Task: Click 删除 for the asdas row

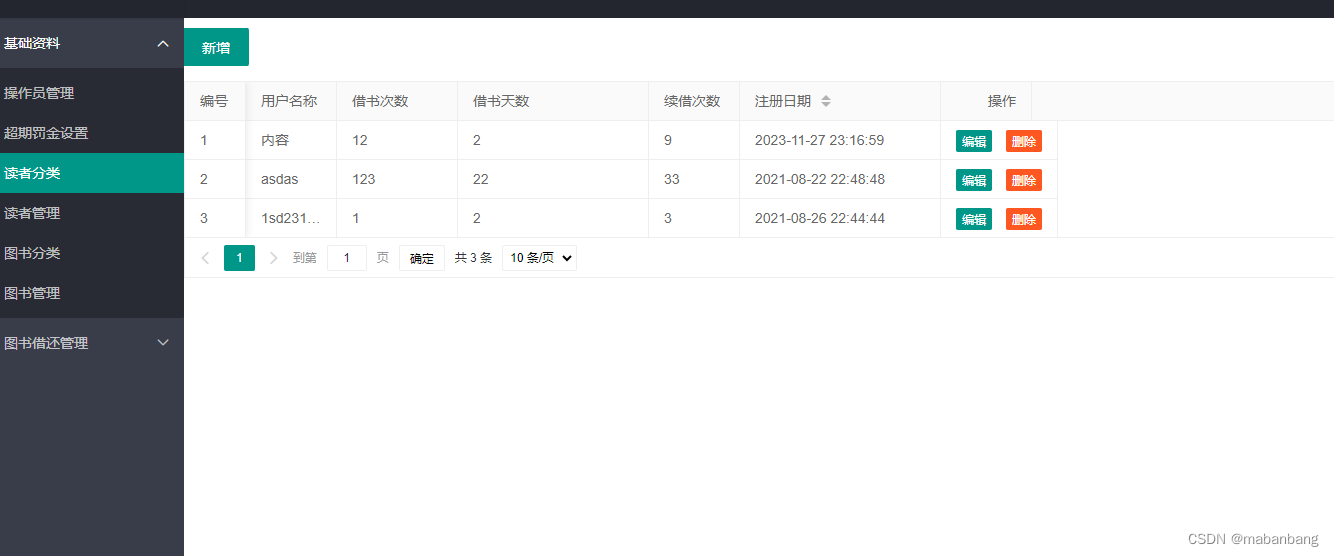Action: 1024,180
